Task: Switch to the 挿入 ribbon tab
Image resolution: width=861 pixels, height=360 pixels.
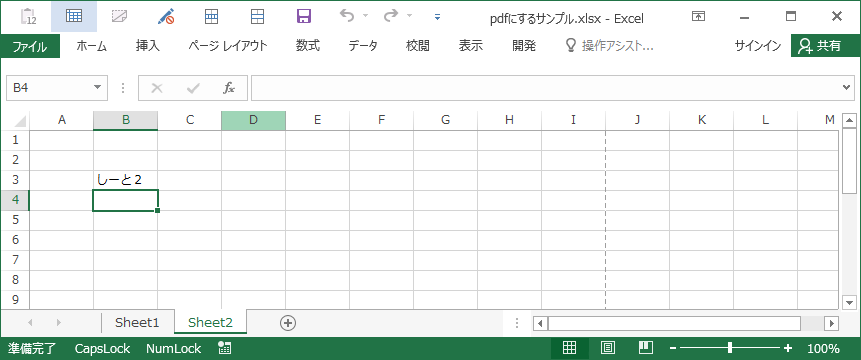Action: (x=148, y=46)
